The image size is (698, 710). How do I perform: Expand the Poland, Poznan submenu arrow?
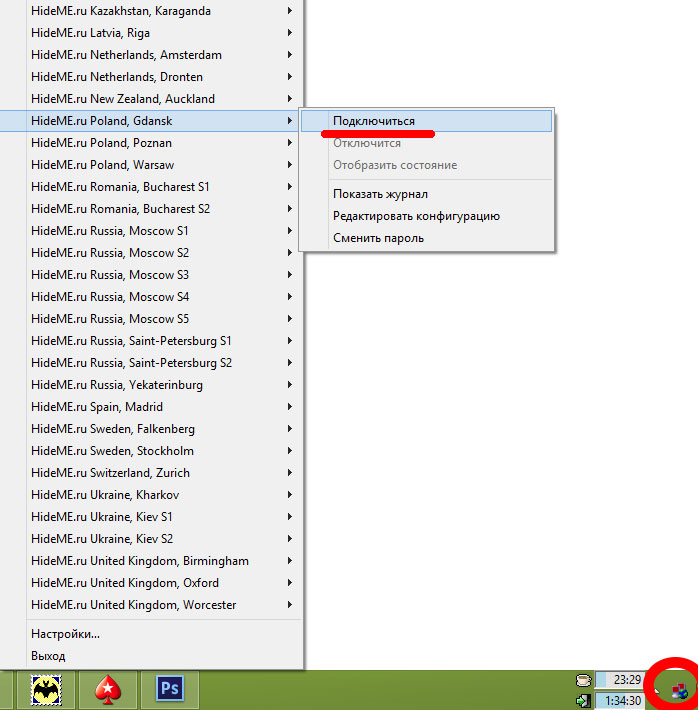click(x=289, y=143)
